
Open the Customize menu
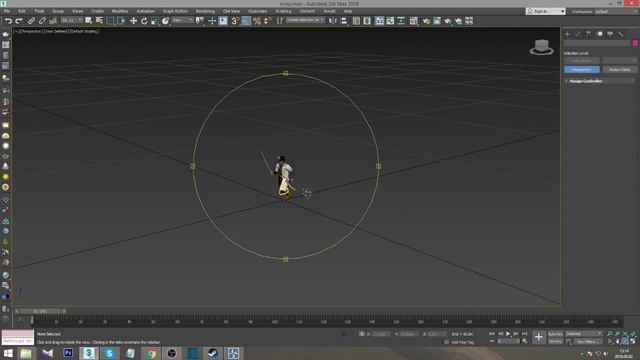pos(258,11)
